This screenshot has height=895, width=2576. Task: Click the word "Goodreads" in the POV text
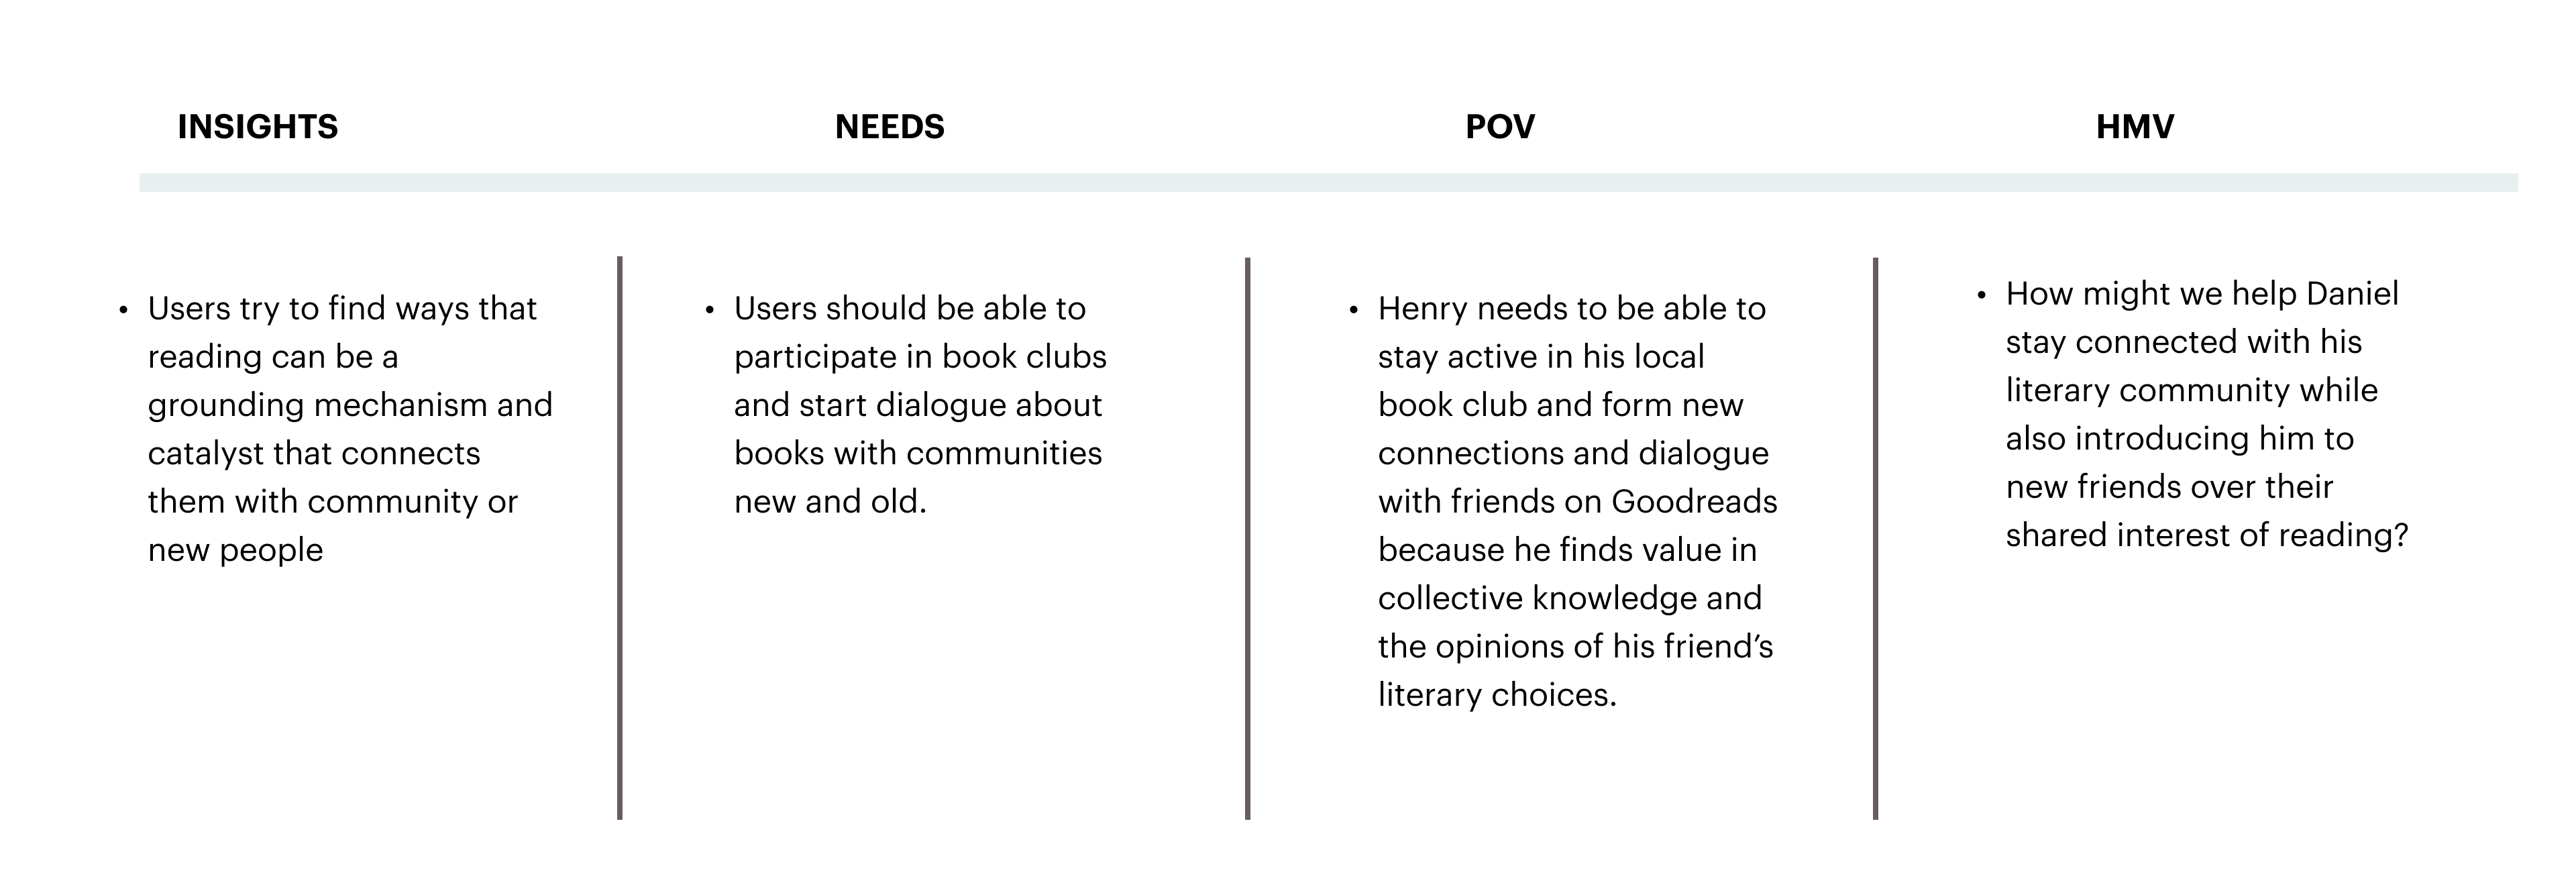pyautogui.click(x=1694, y=502)
